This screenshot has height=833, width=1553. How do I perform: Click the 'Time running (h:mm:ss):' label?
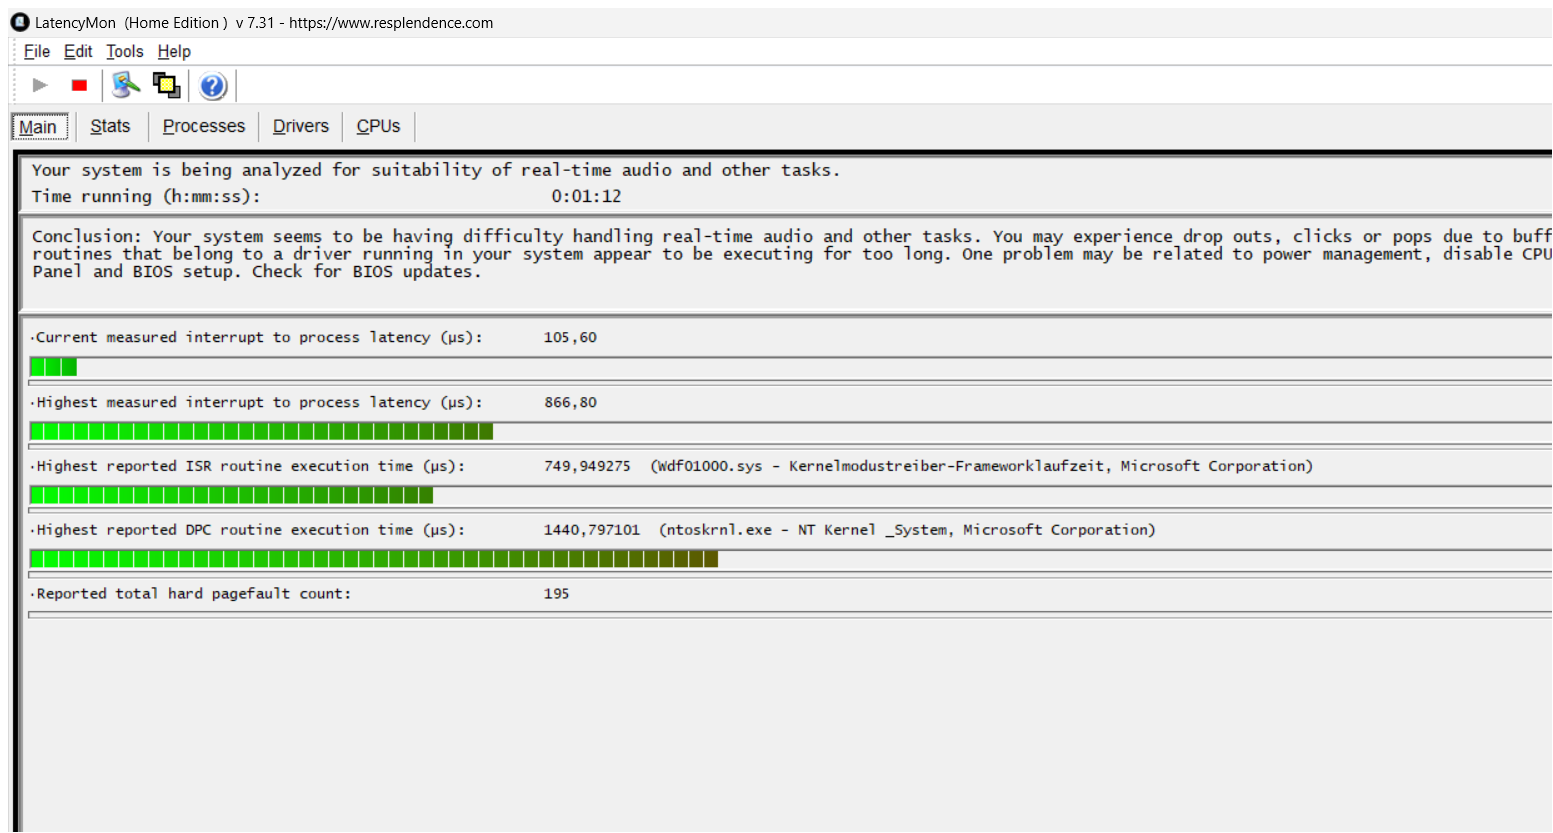(x=146, y=196)
